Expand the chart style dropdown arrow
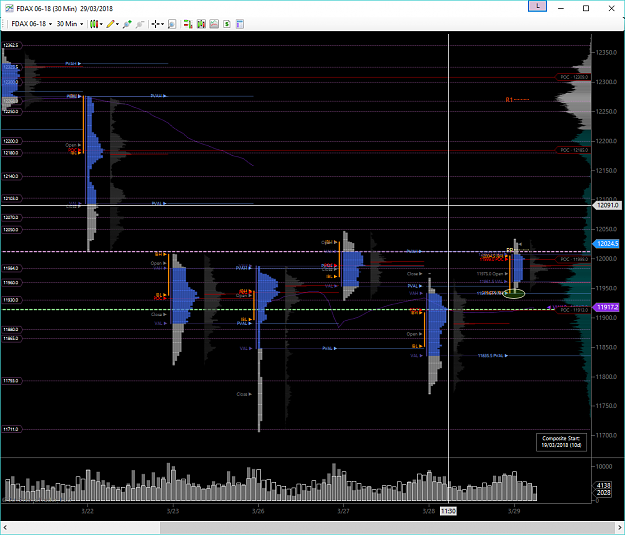This screenshot has height=535, width=625. click(101, 24)
